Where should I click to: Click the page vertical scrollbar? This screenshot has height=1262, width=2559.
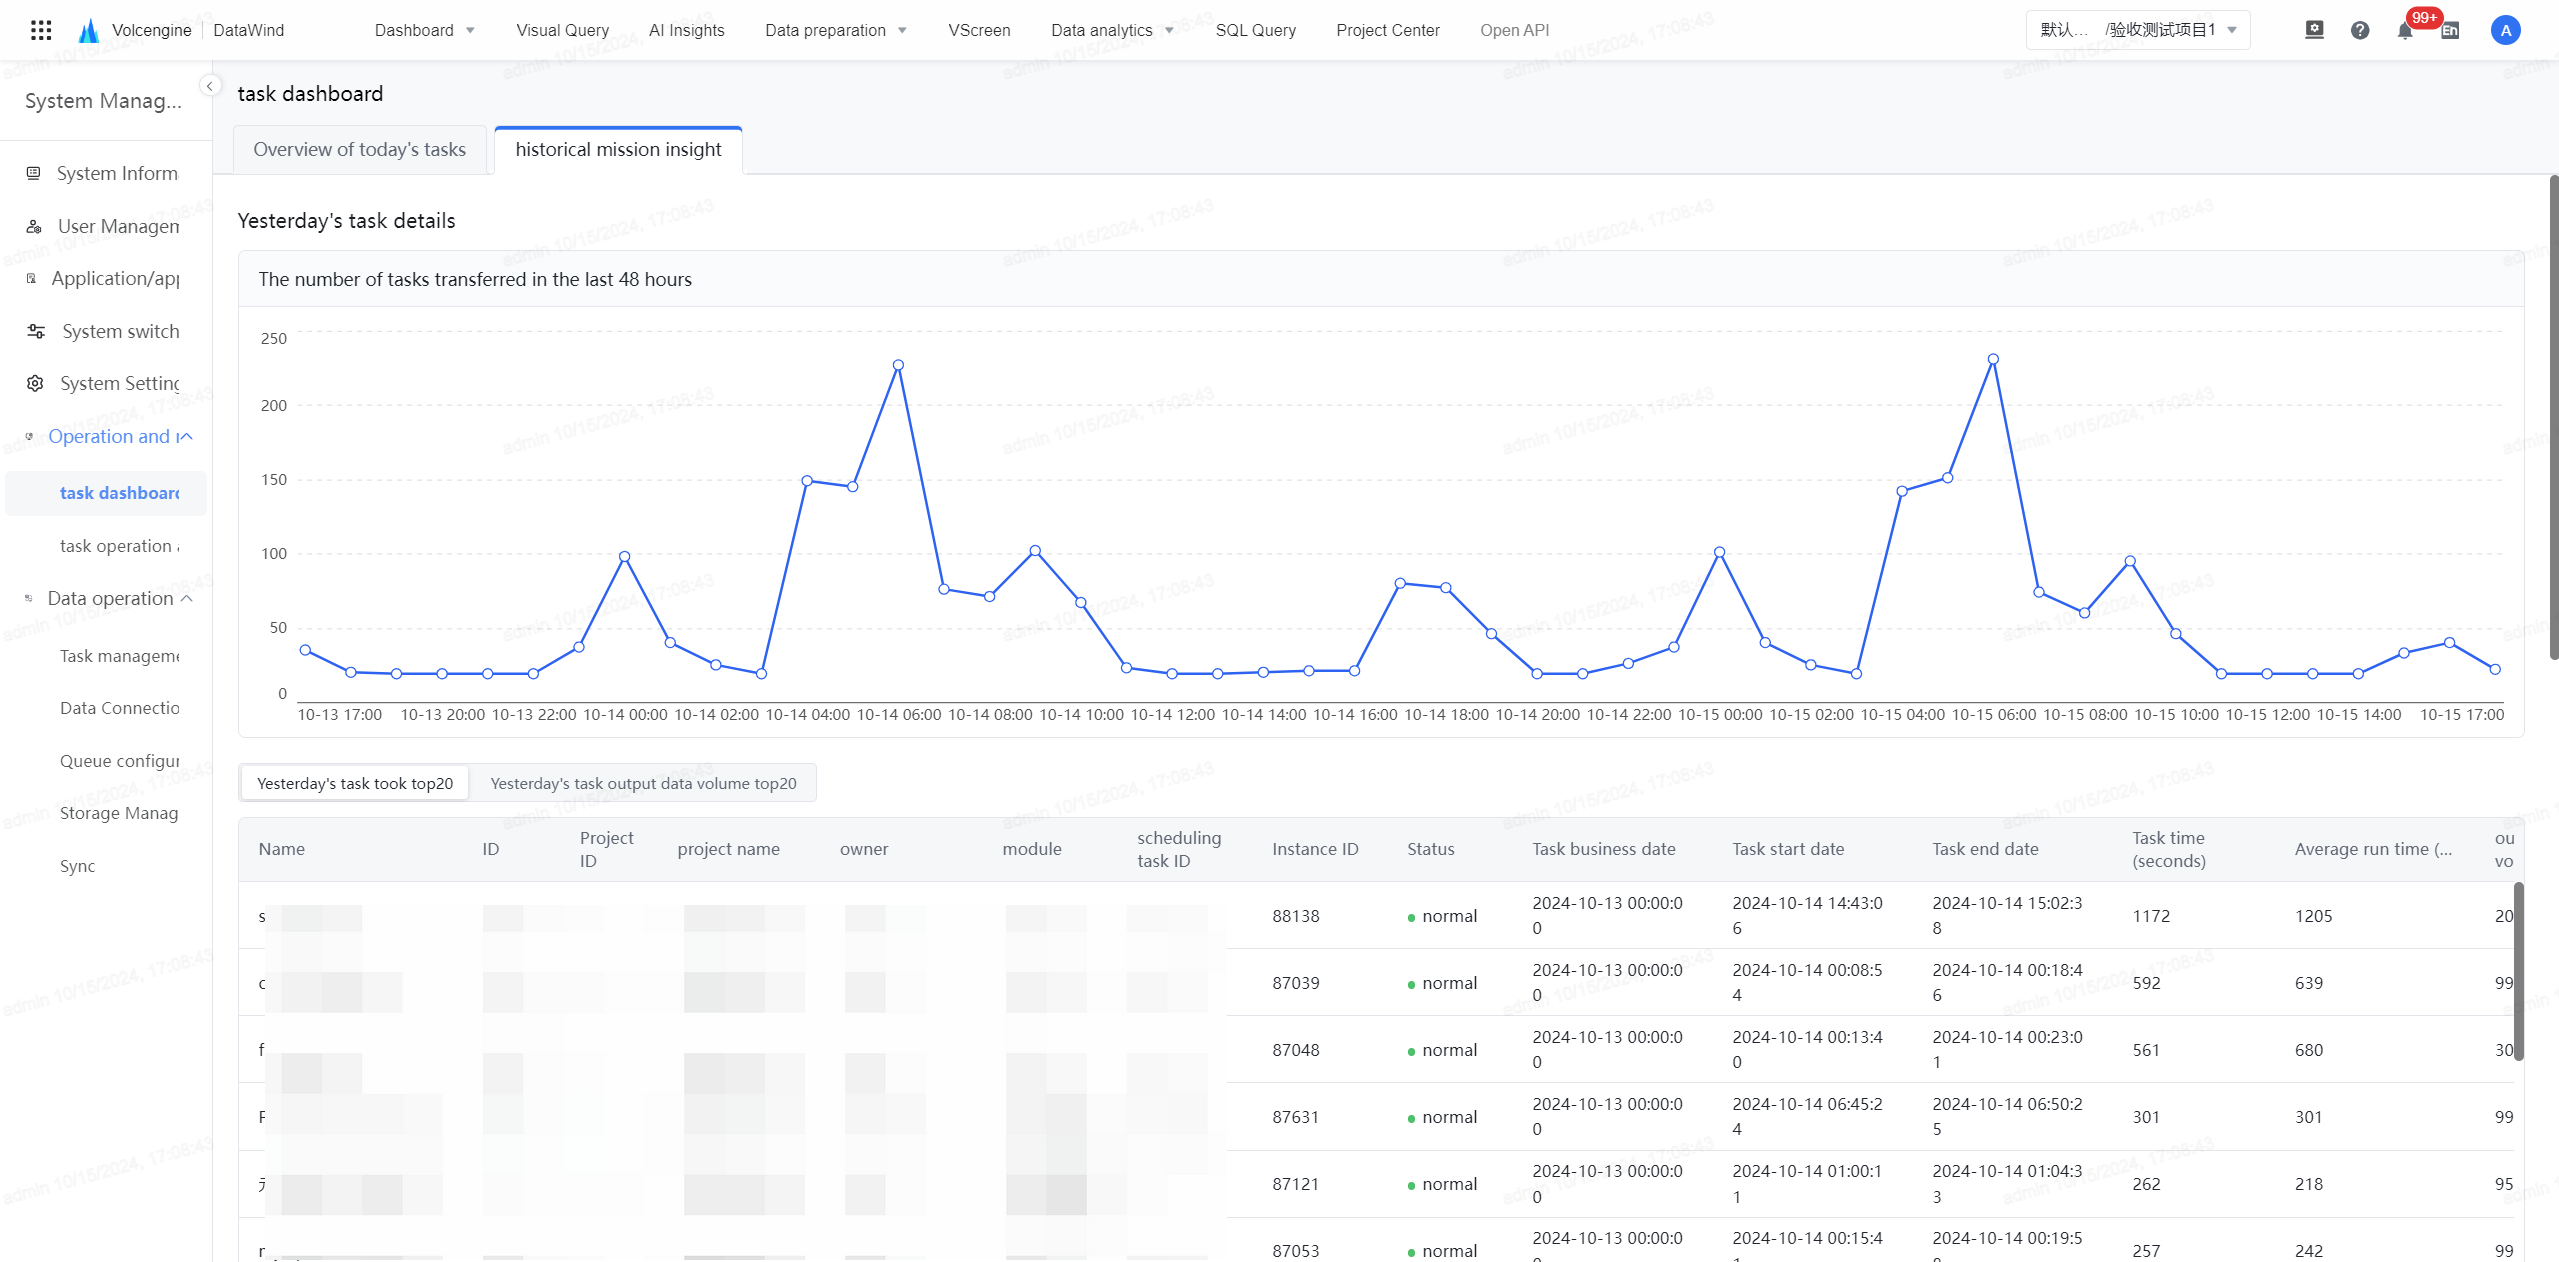click(2553, 417)
